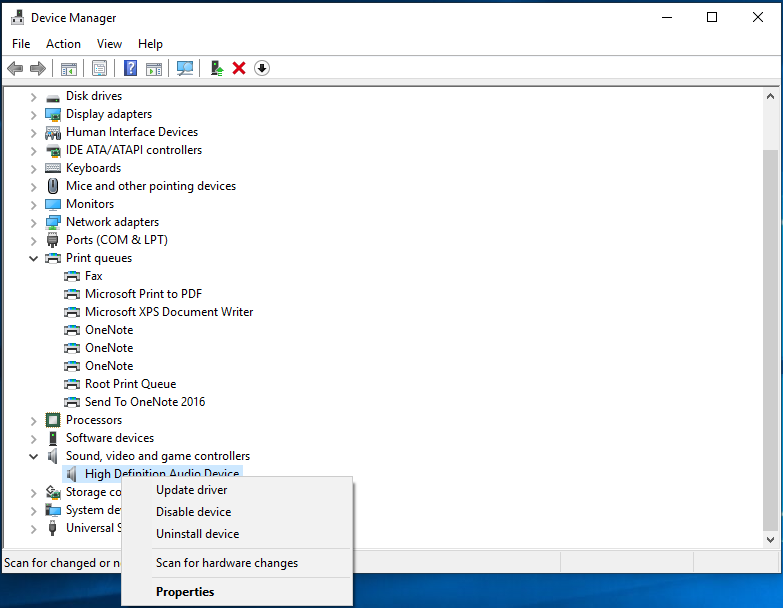Screen dimensions: 783x608
Task: Click the Network adapters category icon
Action: [x=53, y=222]
